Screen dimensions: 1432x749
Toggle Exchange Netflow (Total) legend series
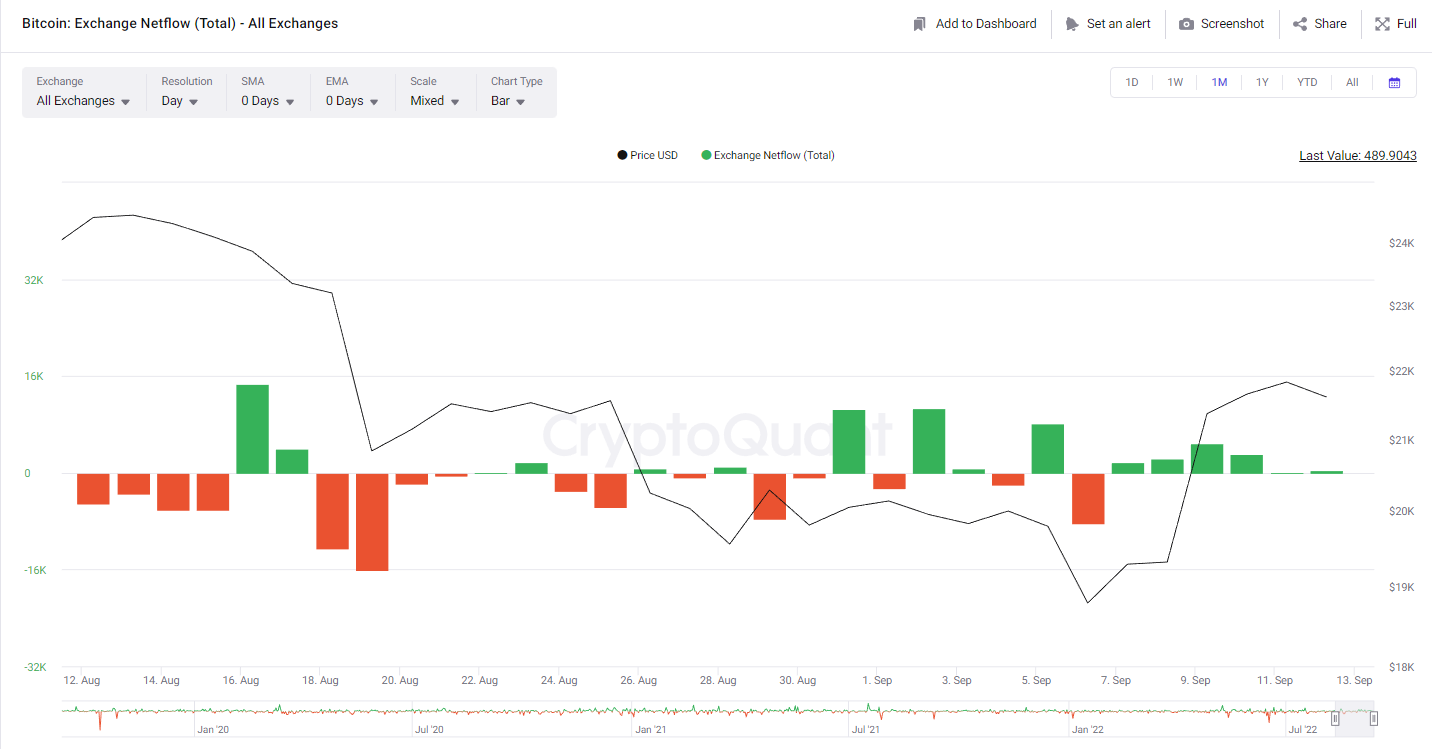[767, 155]
